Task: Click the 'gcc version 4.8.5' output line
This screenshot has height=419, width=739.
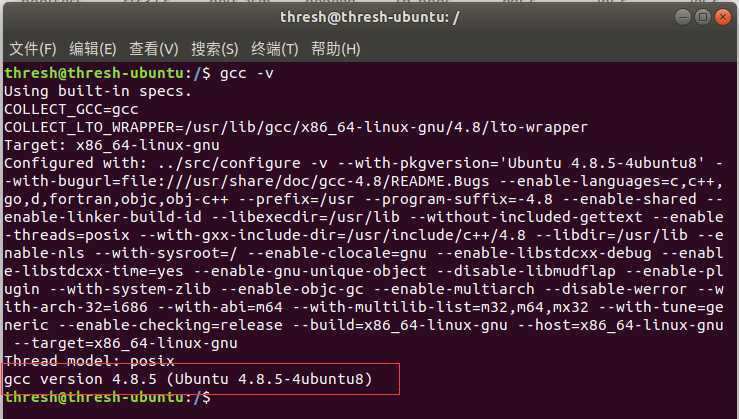Action: click(x=188, y=379)
